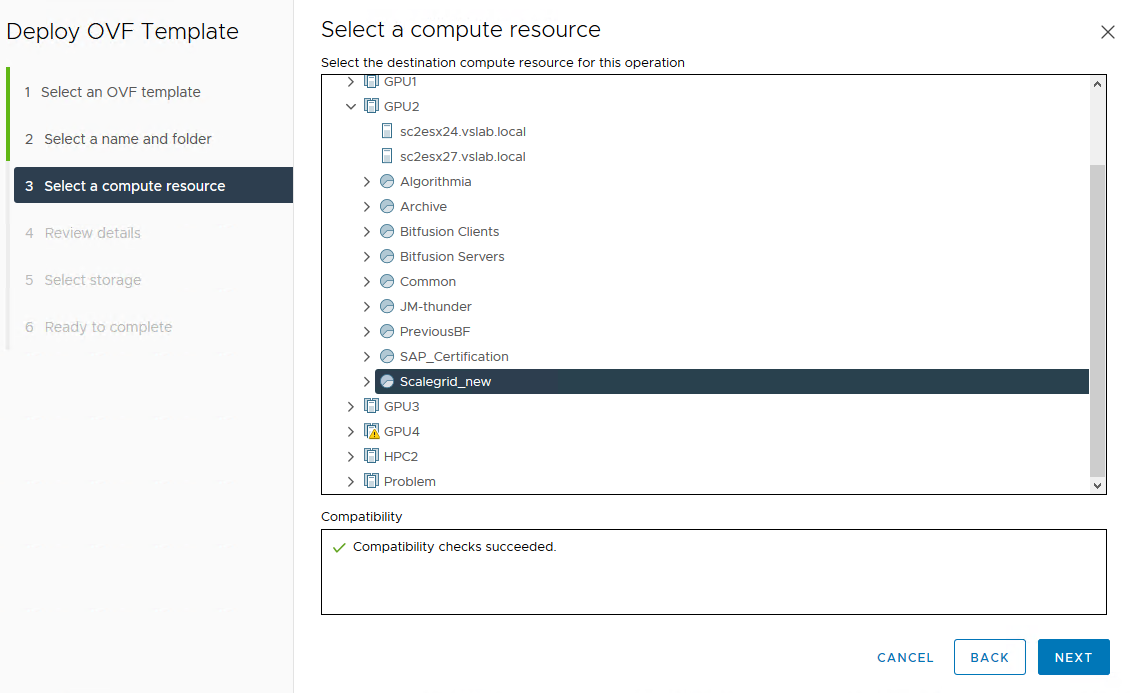Click the Bitfusion Servers resource pool icon
1130x693 pixels.
click(x=387, y=256)
